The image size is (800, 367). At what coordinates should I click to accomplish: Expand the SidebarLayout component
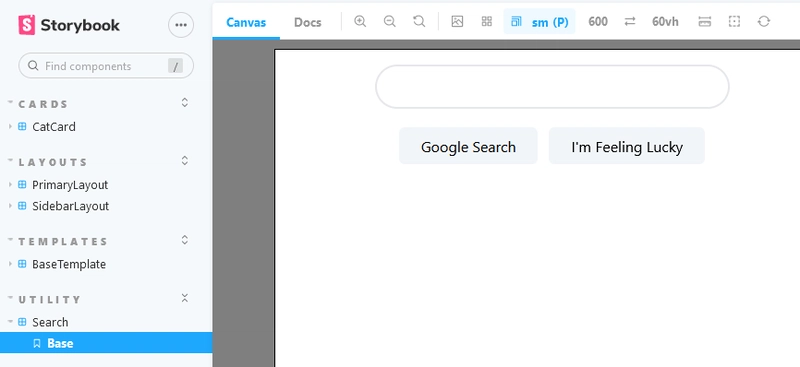point(70,206)
